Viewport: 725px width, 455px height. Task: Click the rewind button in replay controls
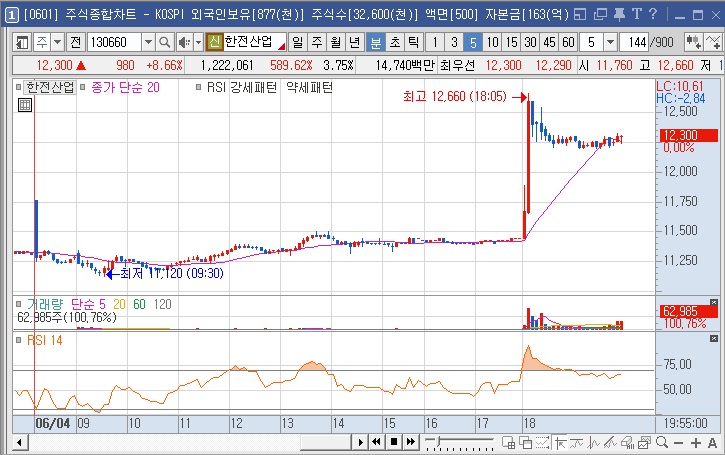coord(376,442)
